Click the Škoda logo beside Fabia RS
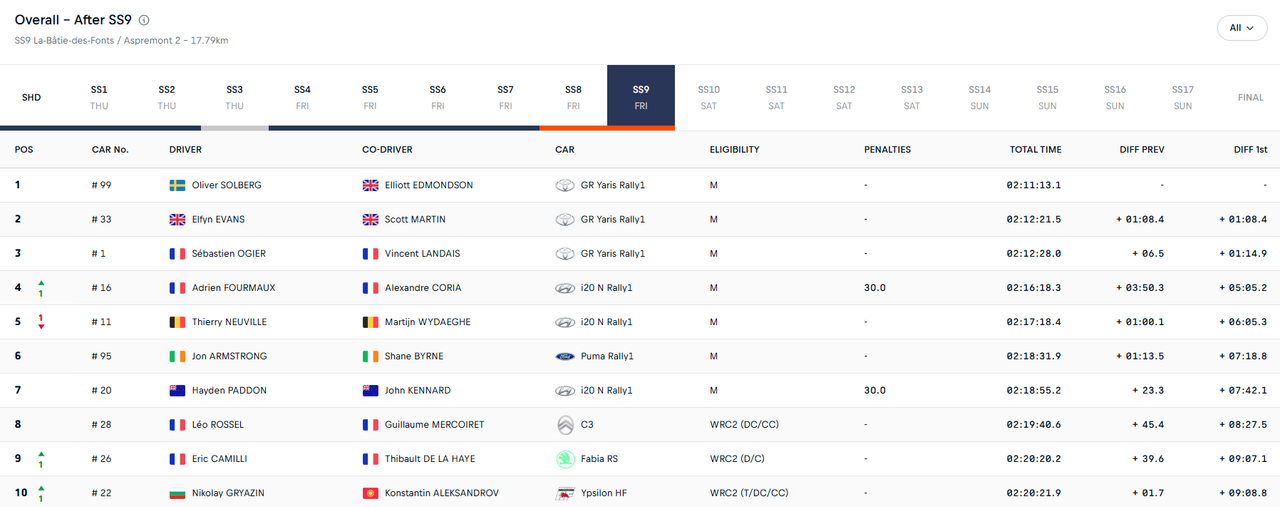 click(565, 459)
